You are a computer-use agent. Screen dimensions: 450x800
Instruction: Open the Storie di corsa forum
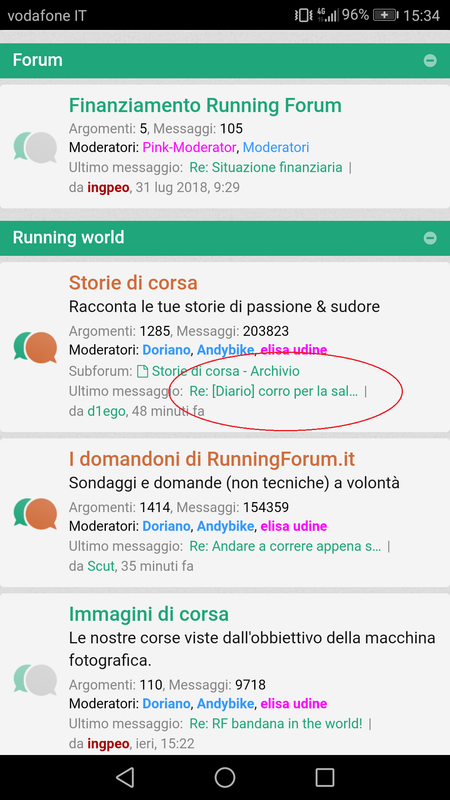pyautogui.click(x=133, y=283)
